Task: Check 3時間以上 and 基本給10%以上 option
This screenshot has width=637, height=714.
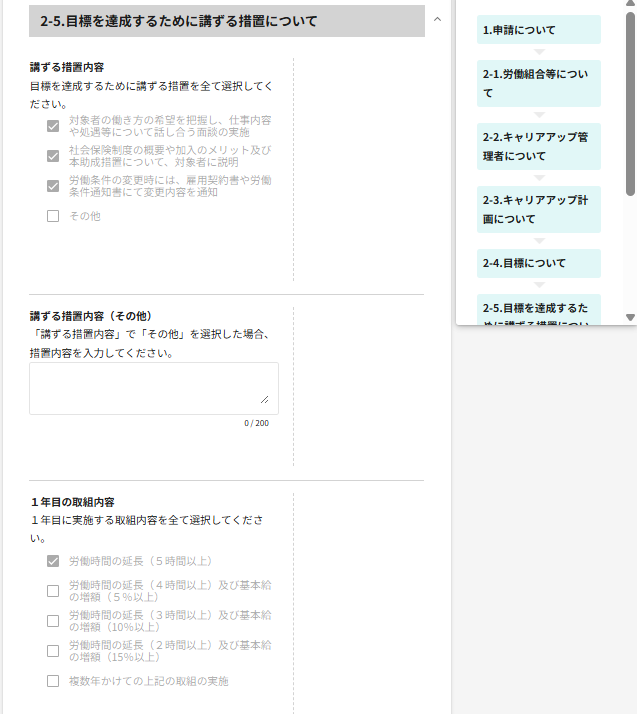Action: click(x=53, y=621)
